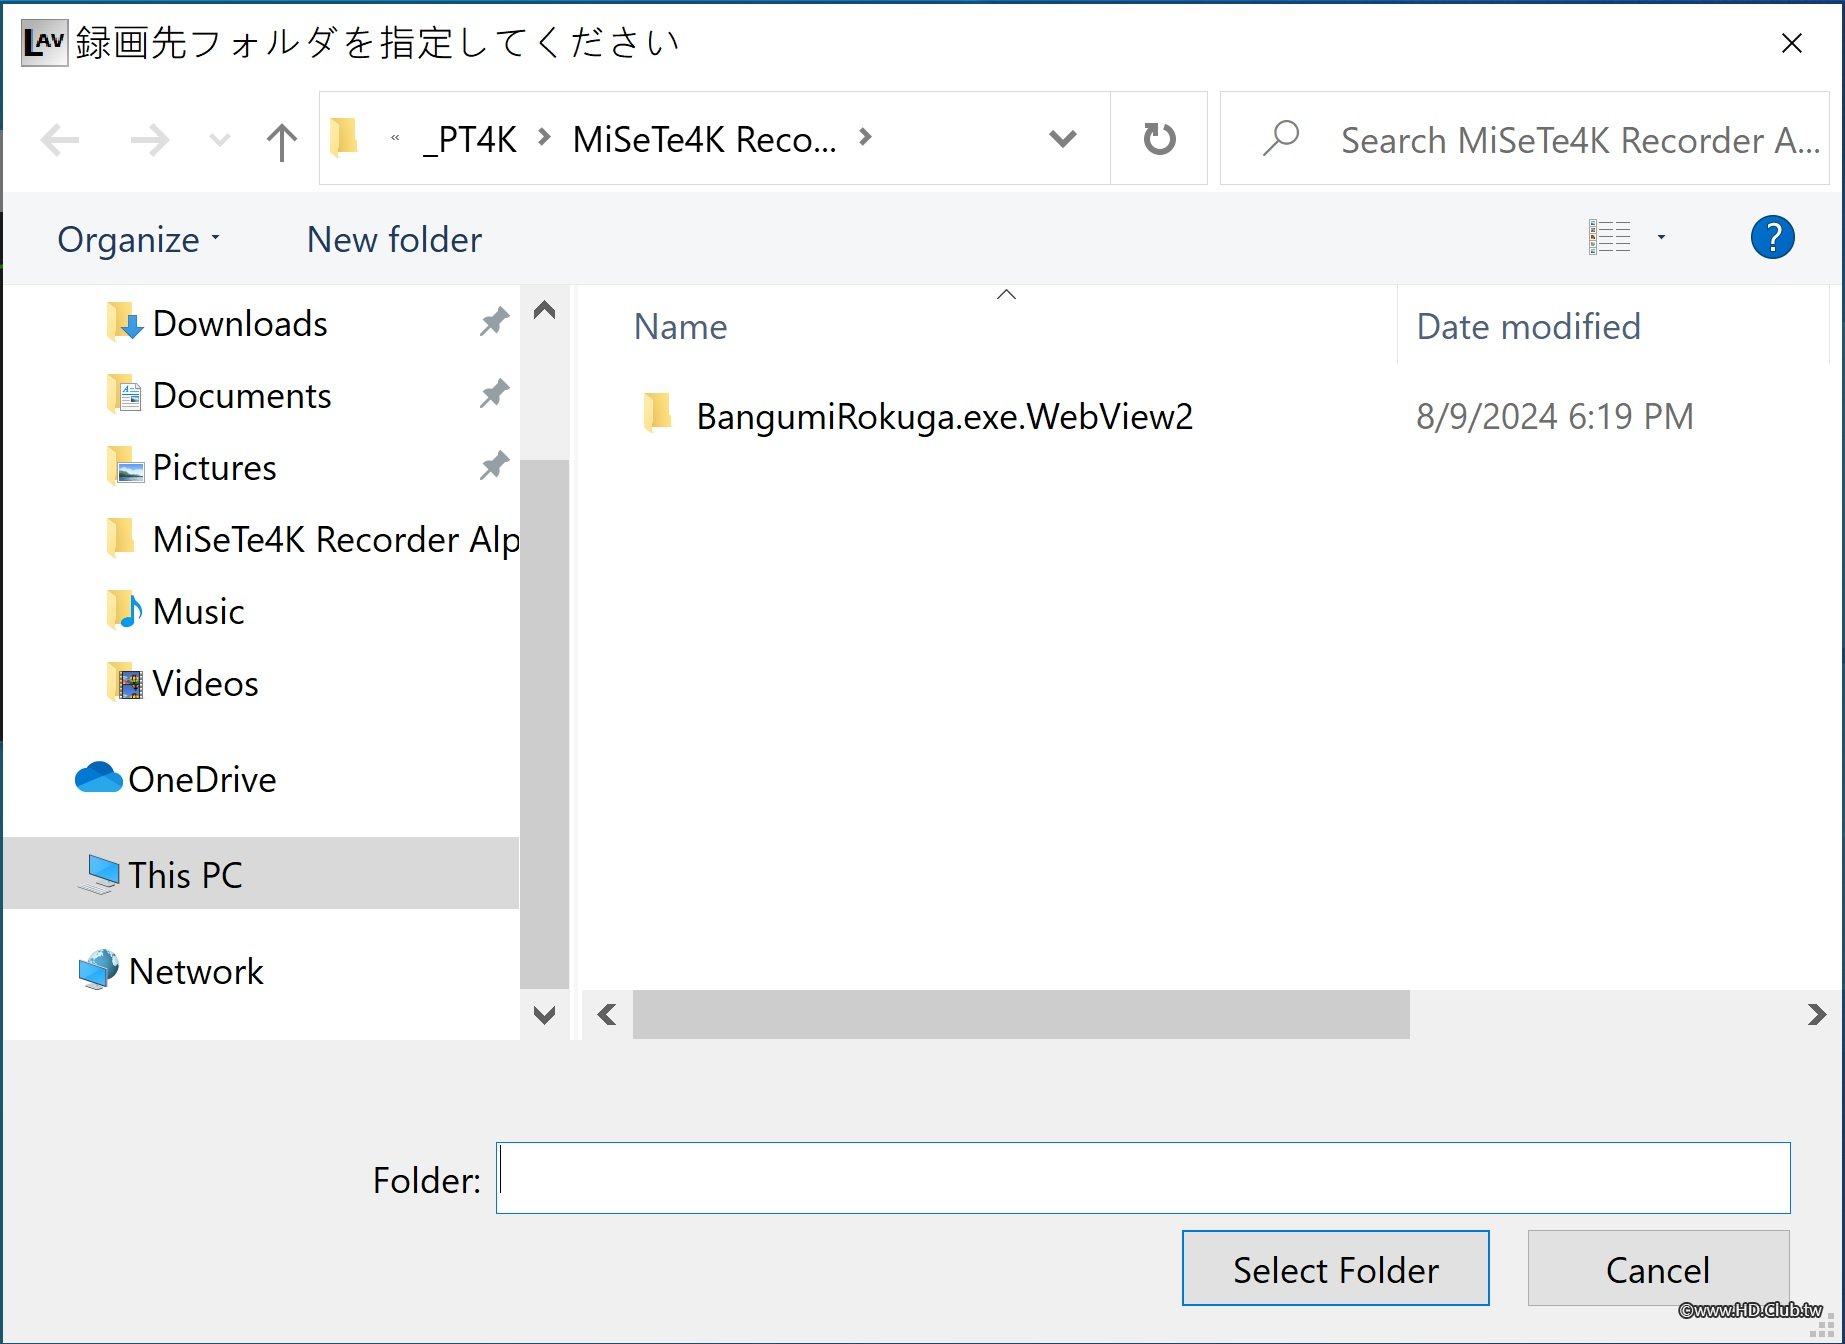This screenshot has width=1845, height=1344.
Task: Go back with the left arrow
Action: pos(60,140)
